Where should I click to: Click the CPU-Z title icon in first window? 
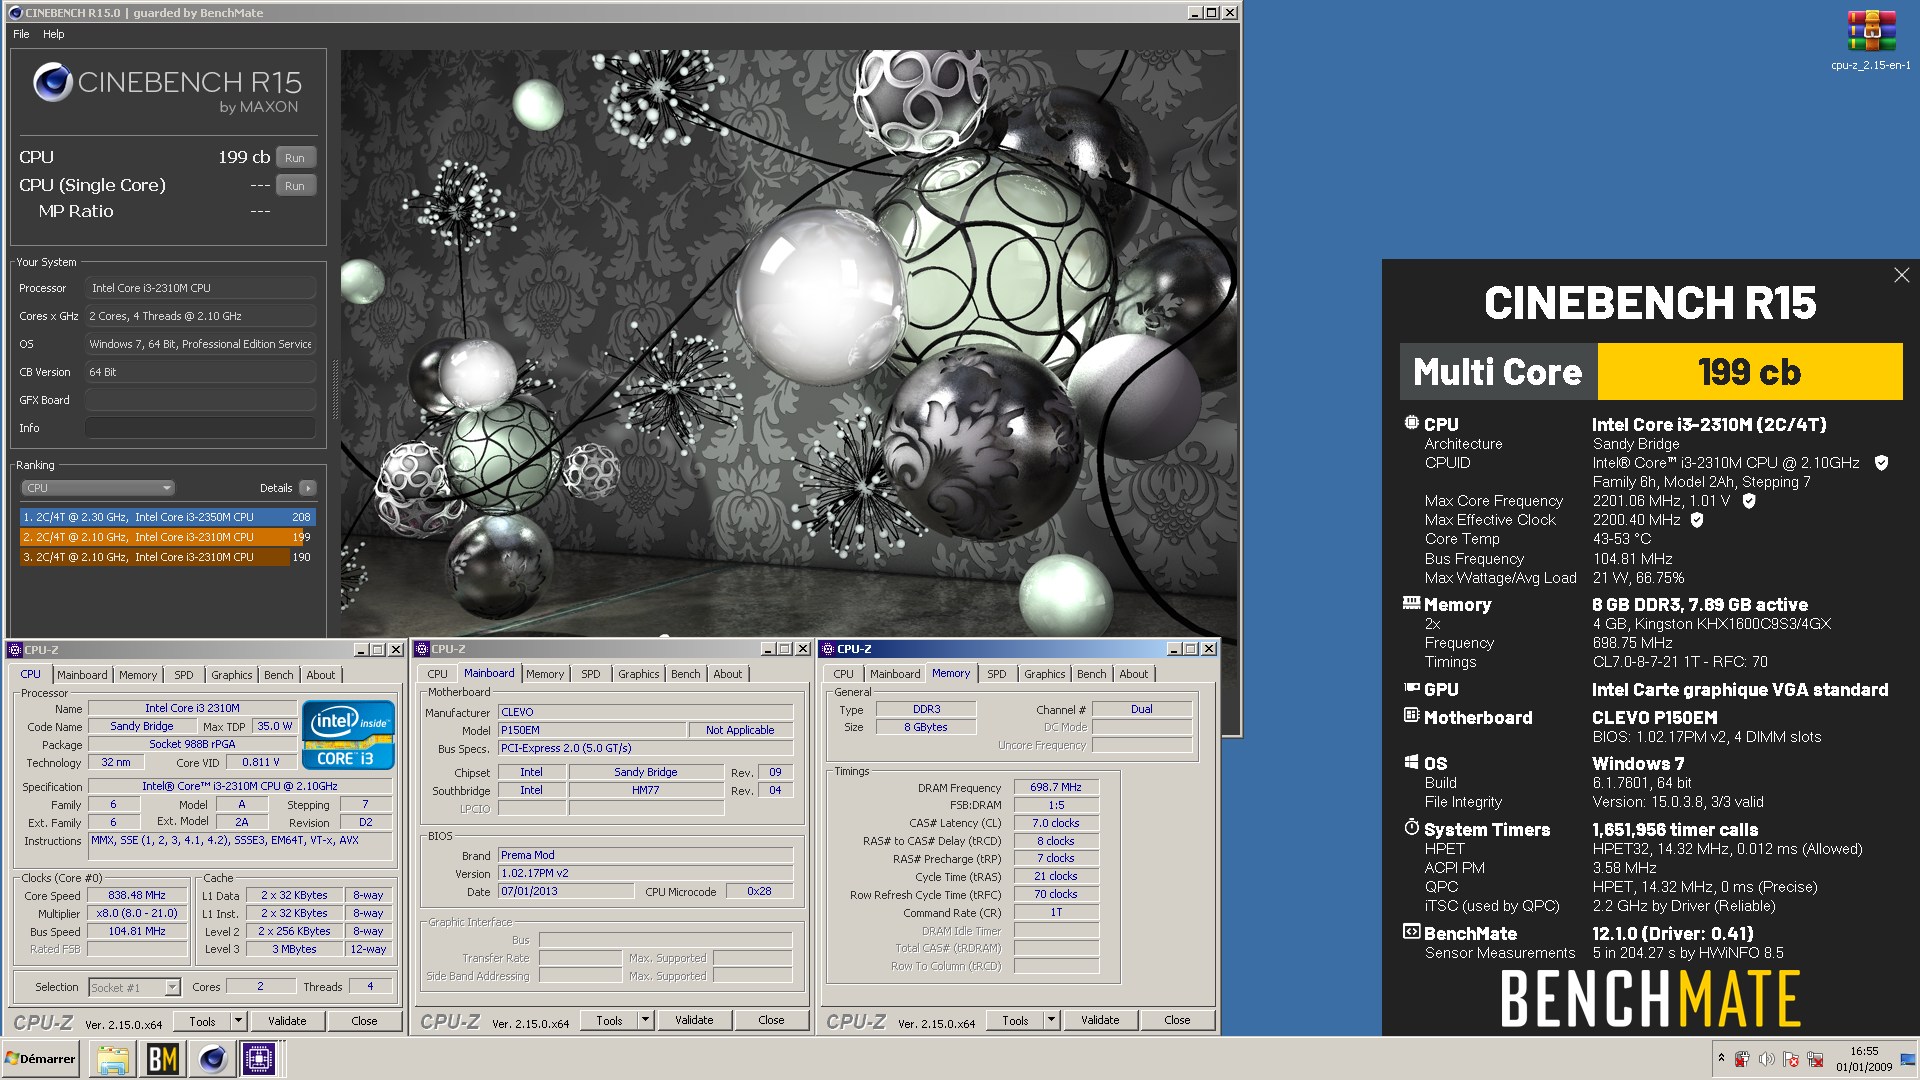16,650
